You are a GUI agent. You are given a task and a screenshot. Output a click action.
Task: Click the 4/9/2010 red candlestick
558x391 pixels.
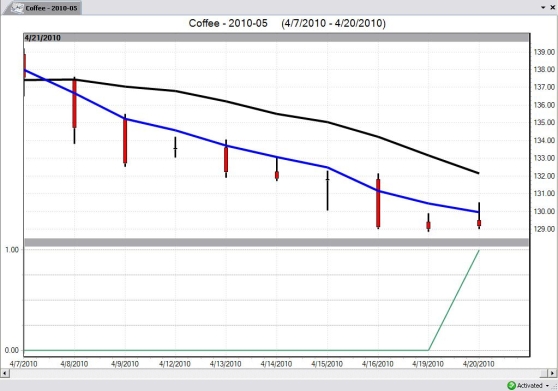click(125, 141)
